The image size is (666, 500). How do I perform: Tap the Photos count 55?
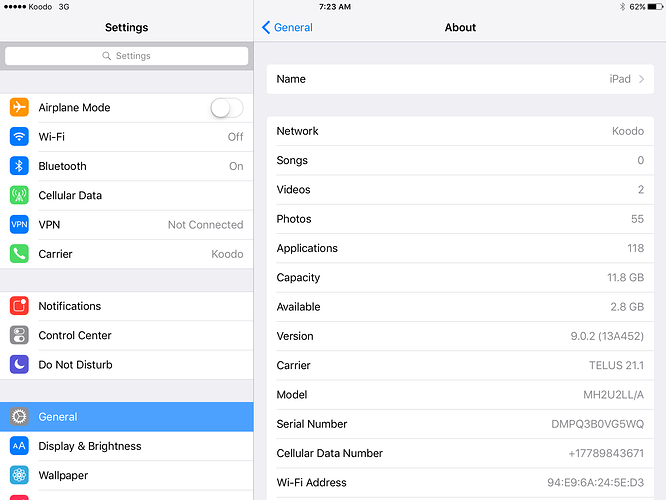[637, 219]
